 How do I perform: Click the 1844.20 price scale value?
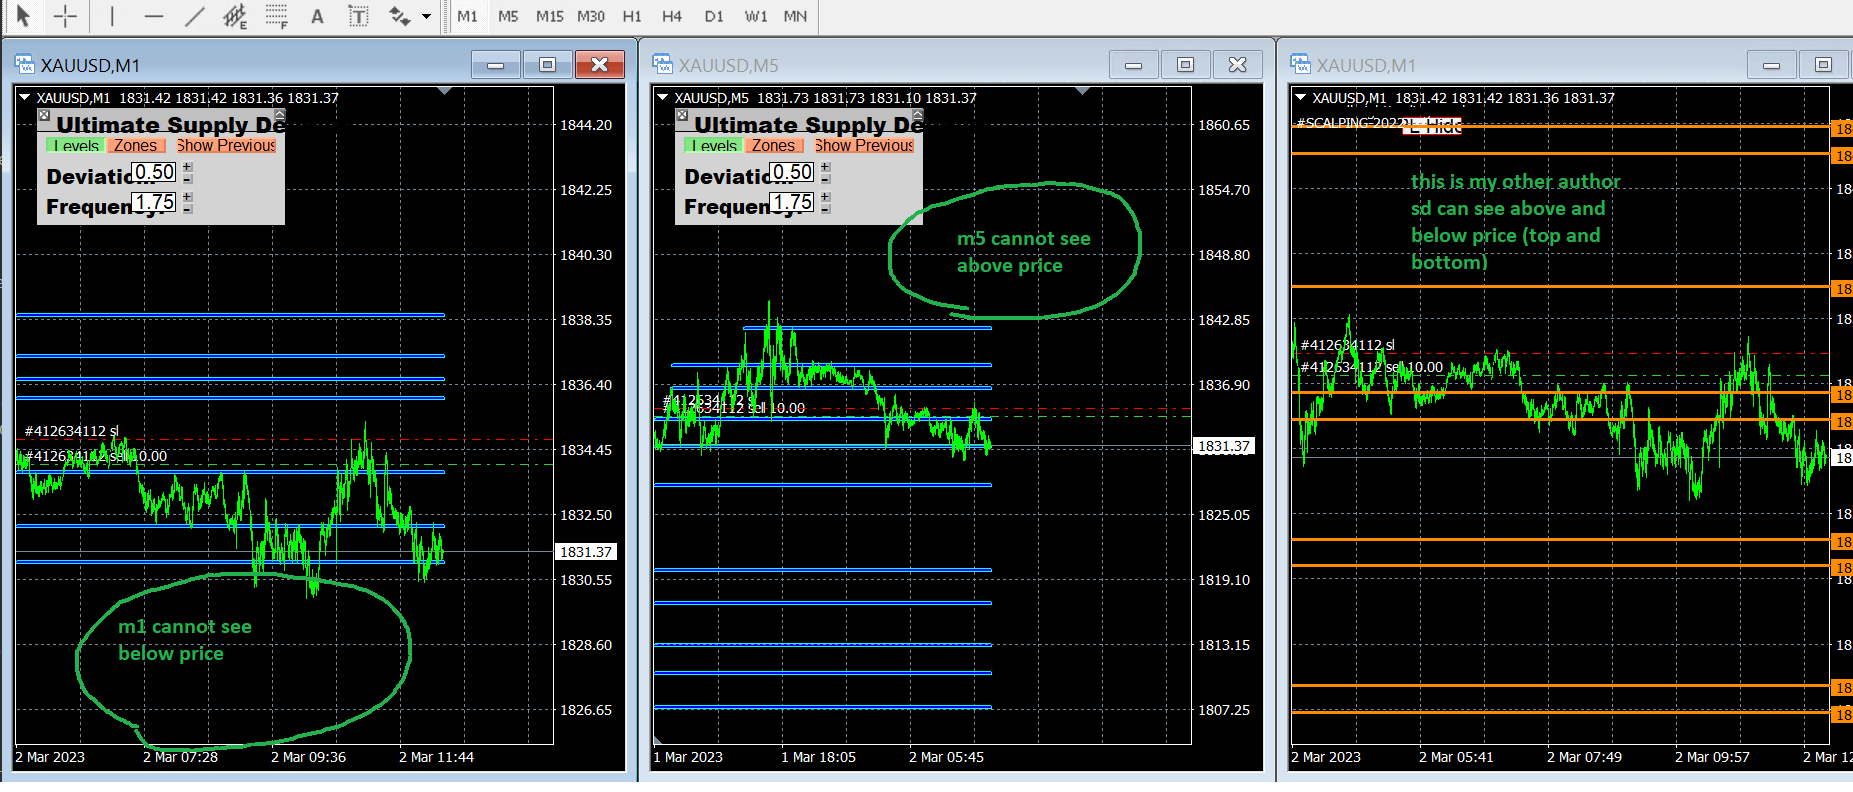(586, 125)
